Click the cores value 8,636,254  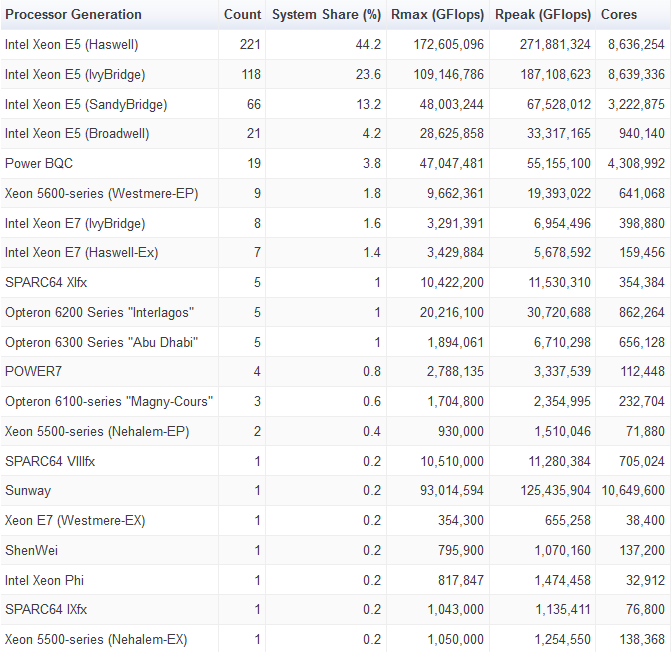pyautogui.click(x=636, y=45)
